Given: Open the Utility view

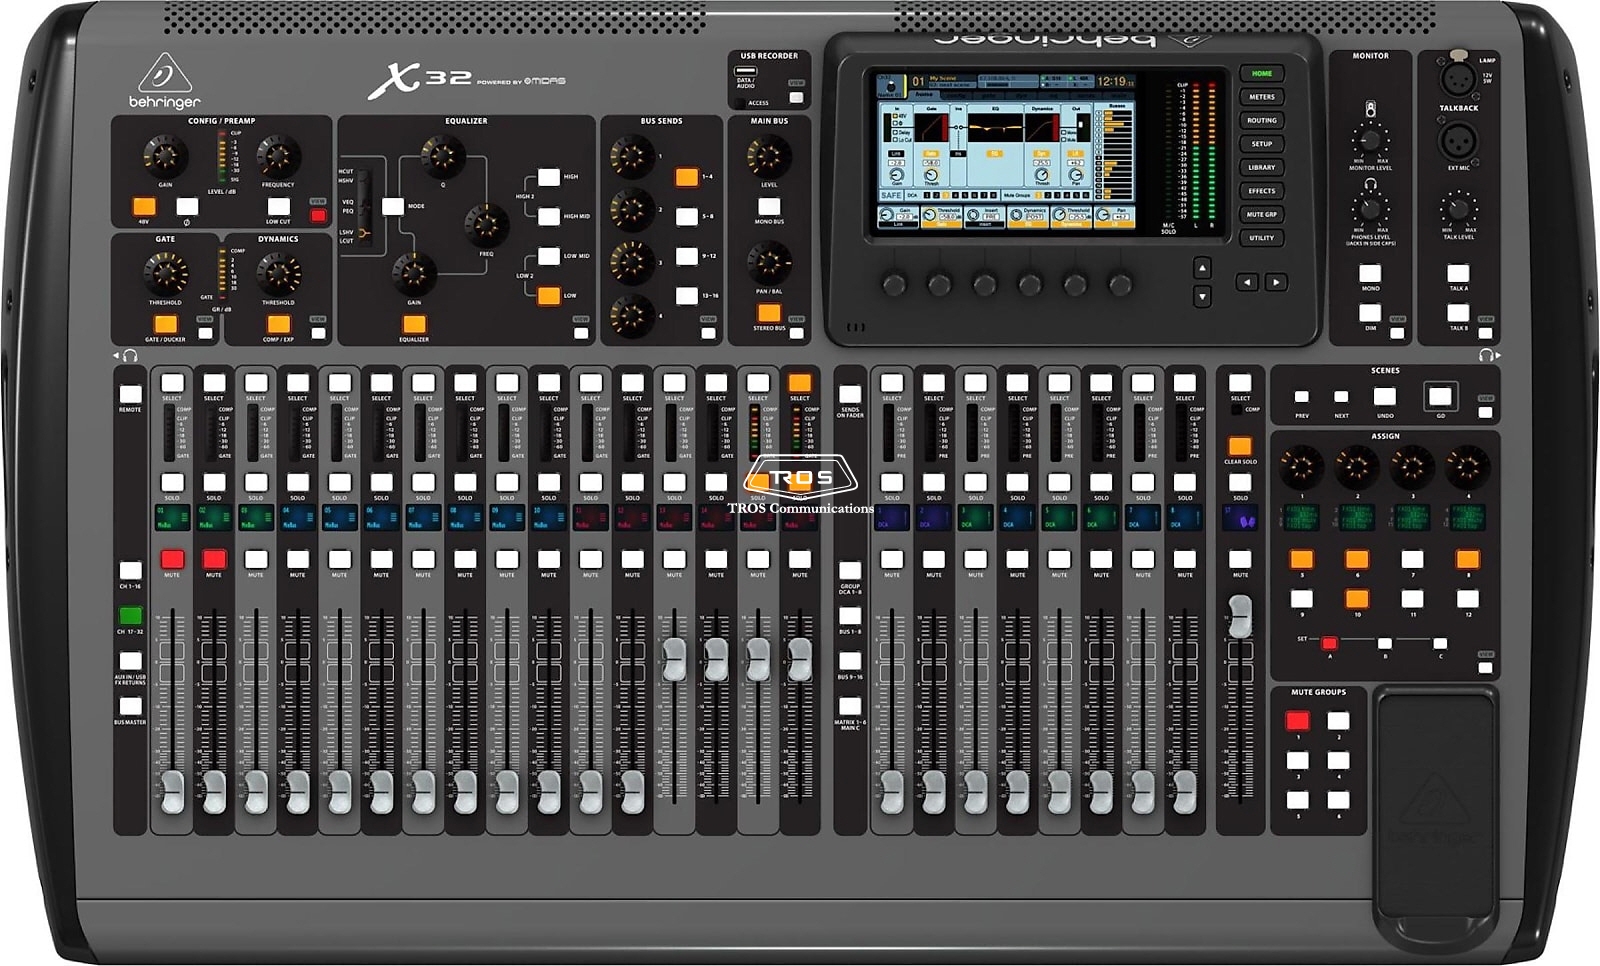Looking at the screenshot, I should 1262,238.
